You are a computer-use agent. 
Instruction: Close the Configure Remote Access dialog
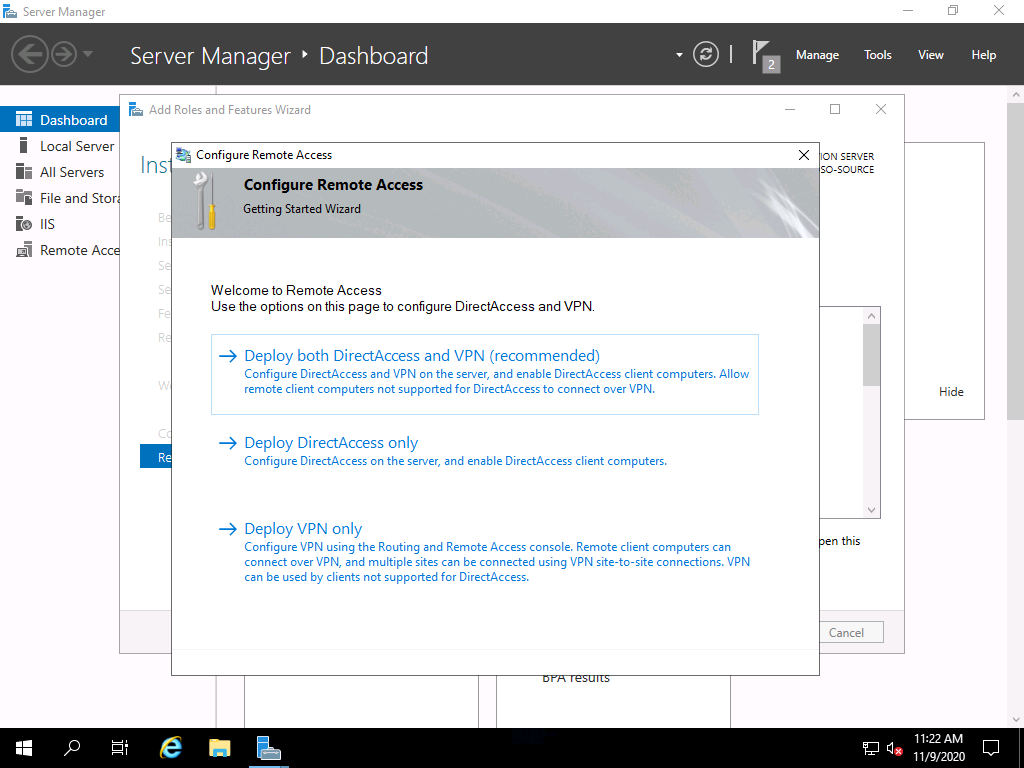tap(803, 155)
